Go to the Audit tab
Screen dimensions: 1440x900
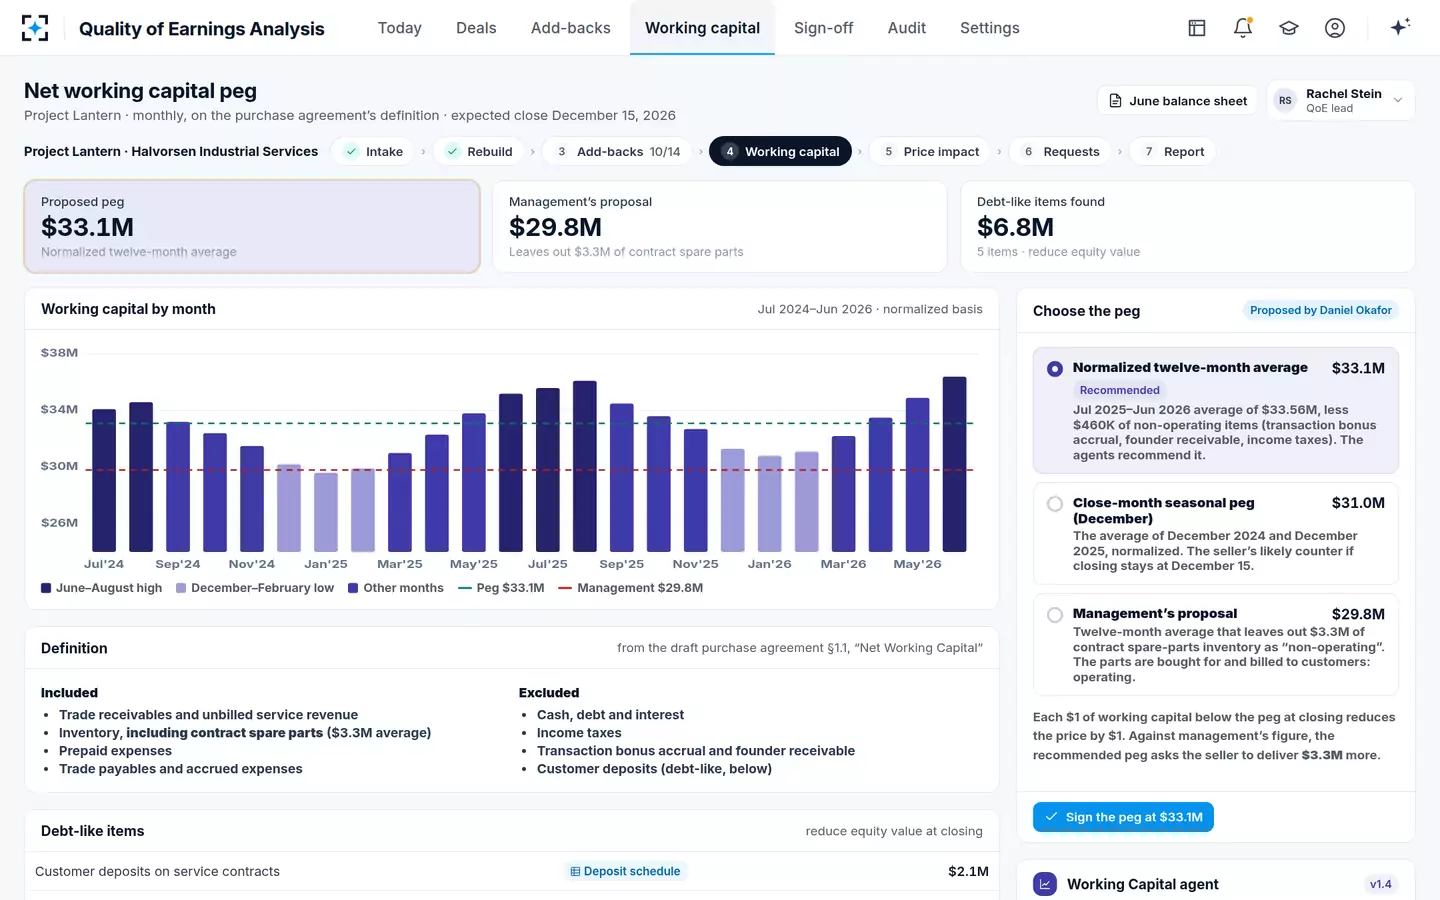[907, 28]
